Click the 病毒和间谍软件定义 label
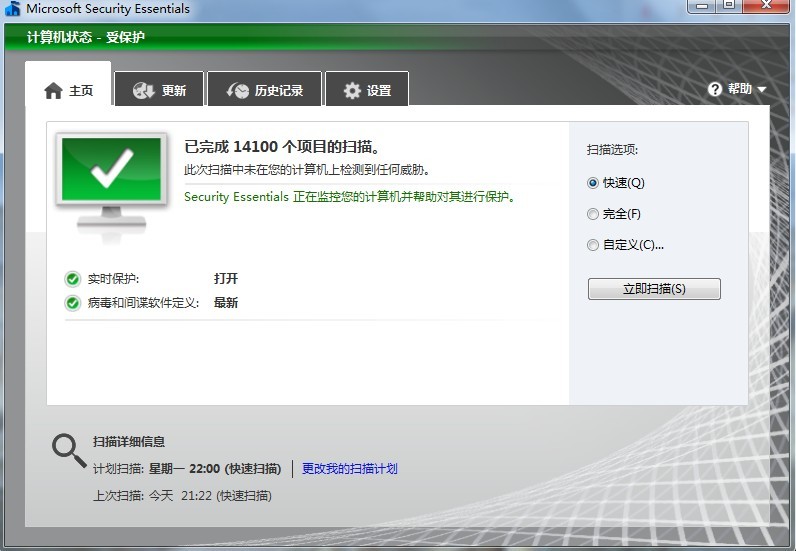Screen dimensions: 796x551 (x=143, y=303)
